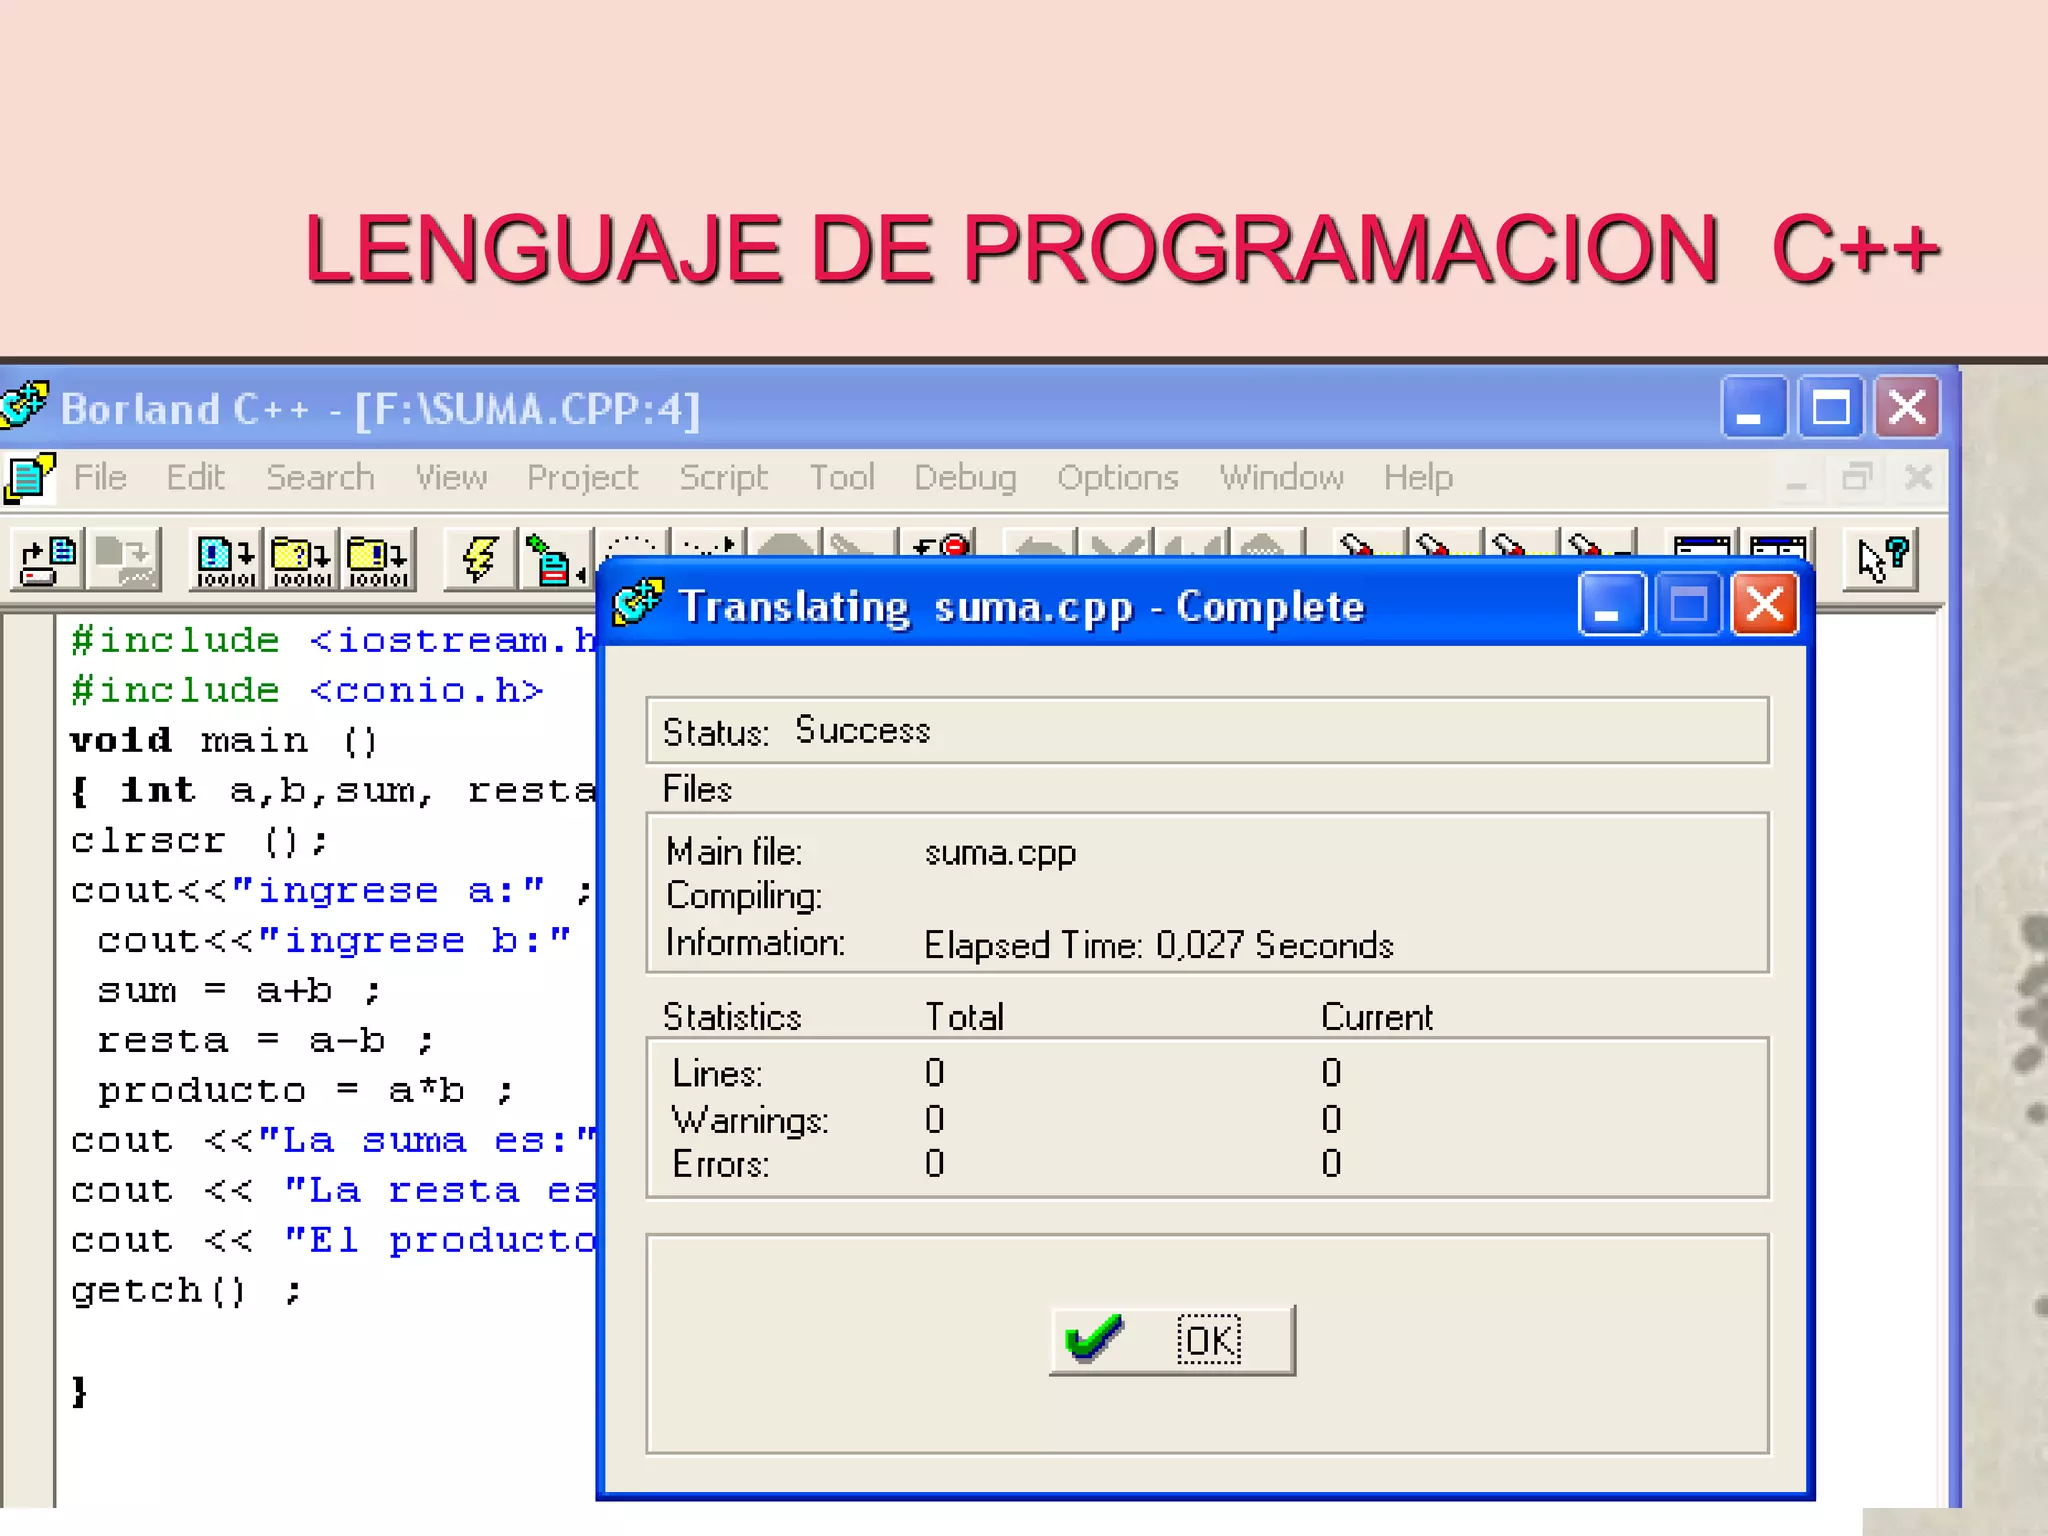Open the Help menu

click(x=1418, y=478)
